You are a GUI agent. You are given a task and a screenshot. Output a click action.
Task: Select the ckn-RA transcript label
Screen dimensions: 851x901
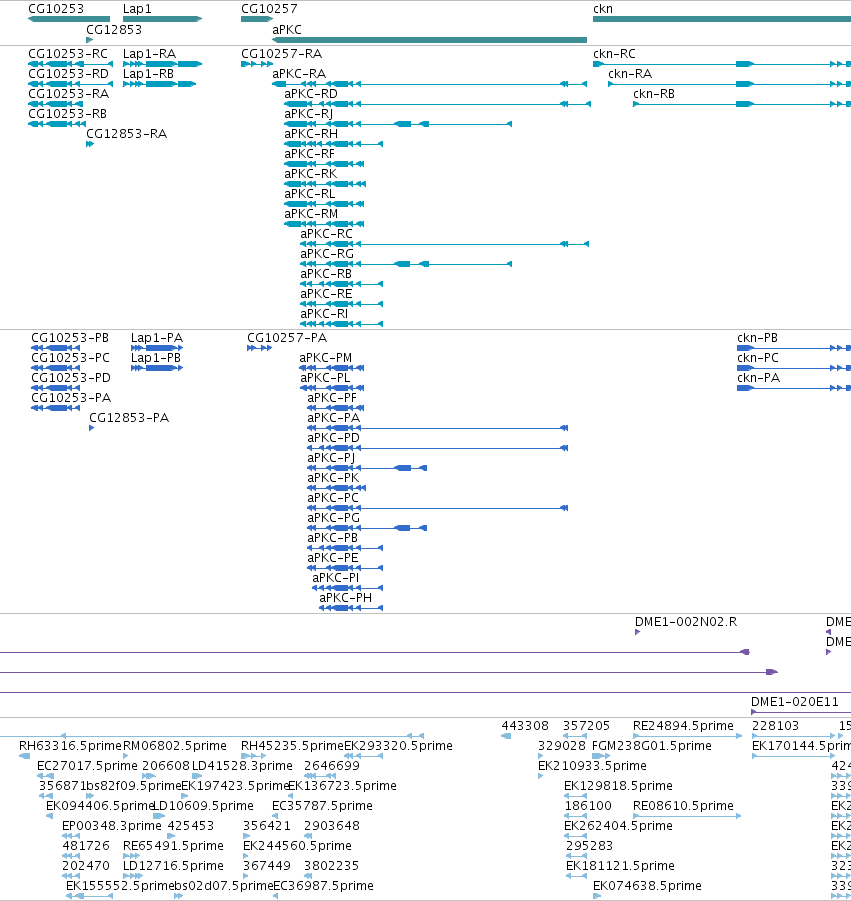[x=630, y=74]
